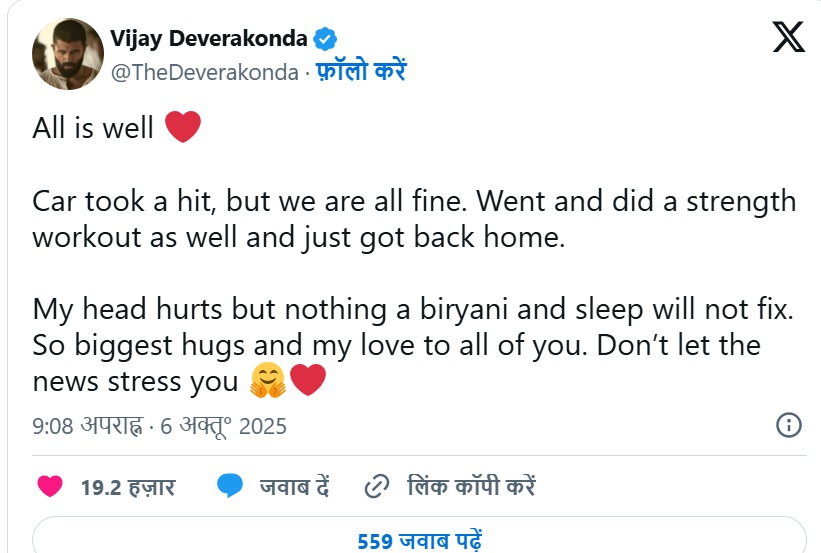This screenshot has width=821, height=553.
Task: Open the Twitter info circle icon
Action: tap(789, 425)
